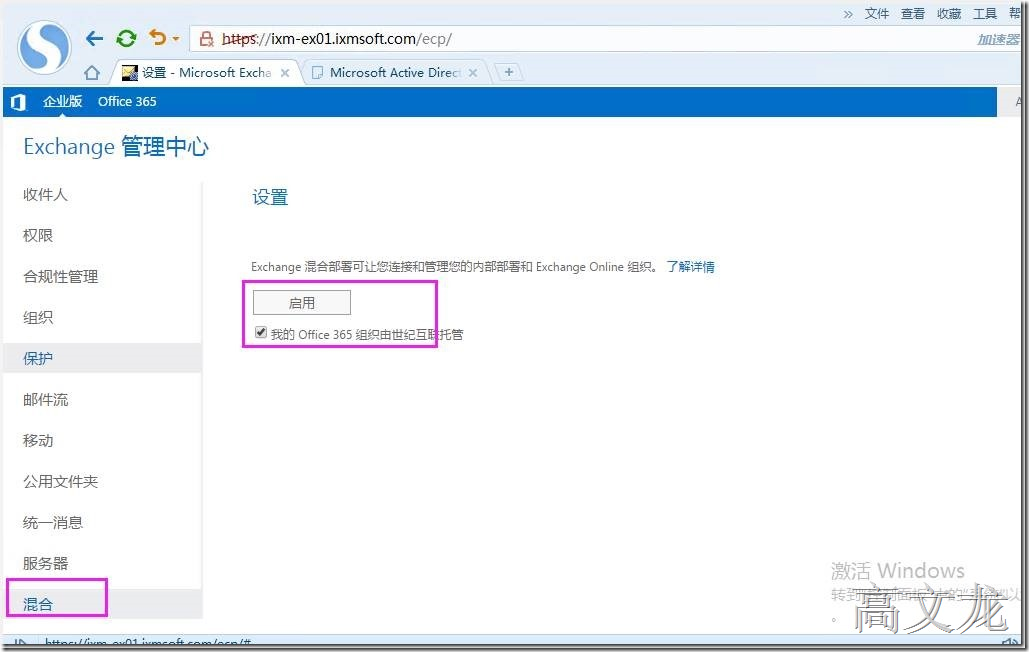1029x652 pixels.
Task: Open the 工具 menu
Action: tap(984, 14)
